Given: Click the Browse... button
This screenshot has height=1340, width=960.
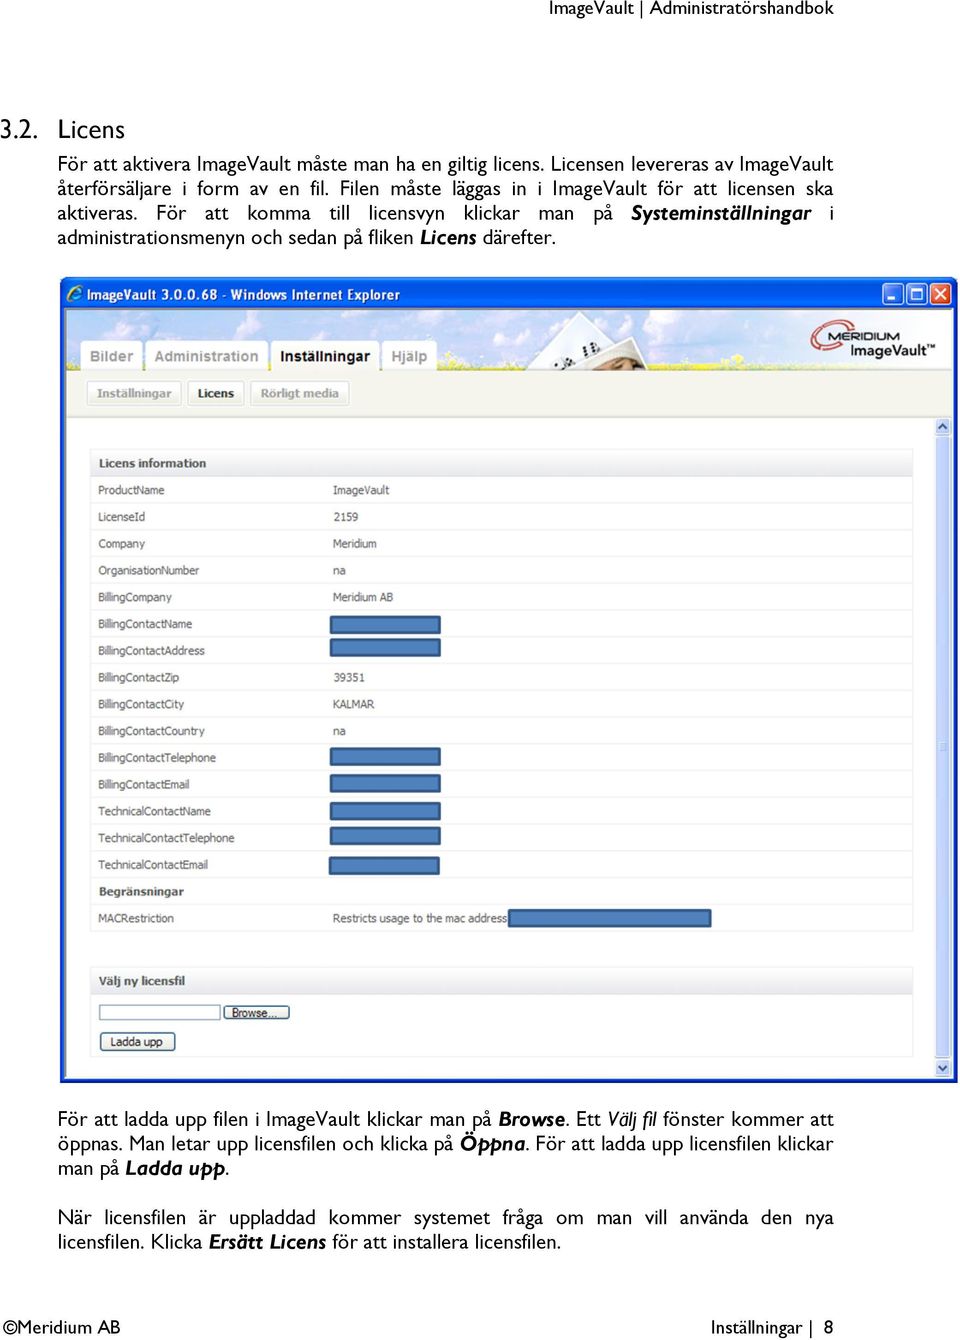Looking at the screenshot, I should coord(256,1013).
